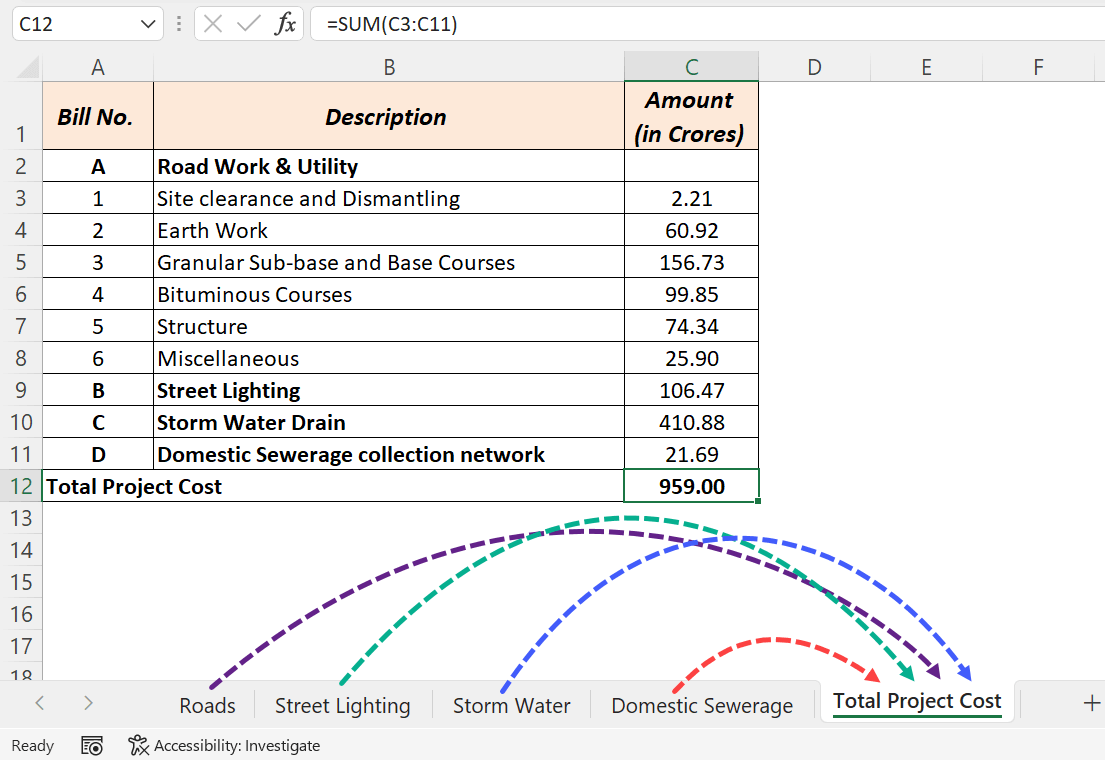Viewport: 1105px width, 760px height.
Task: Click the Record Macro icon in the status bar
Action: click(x=90, y=745)
